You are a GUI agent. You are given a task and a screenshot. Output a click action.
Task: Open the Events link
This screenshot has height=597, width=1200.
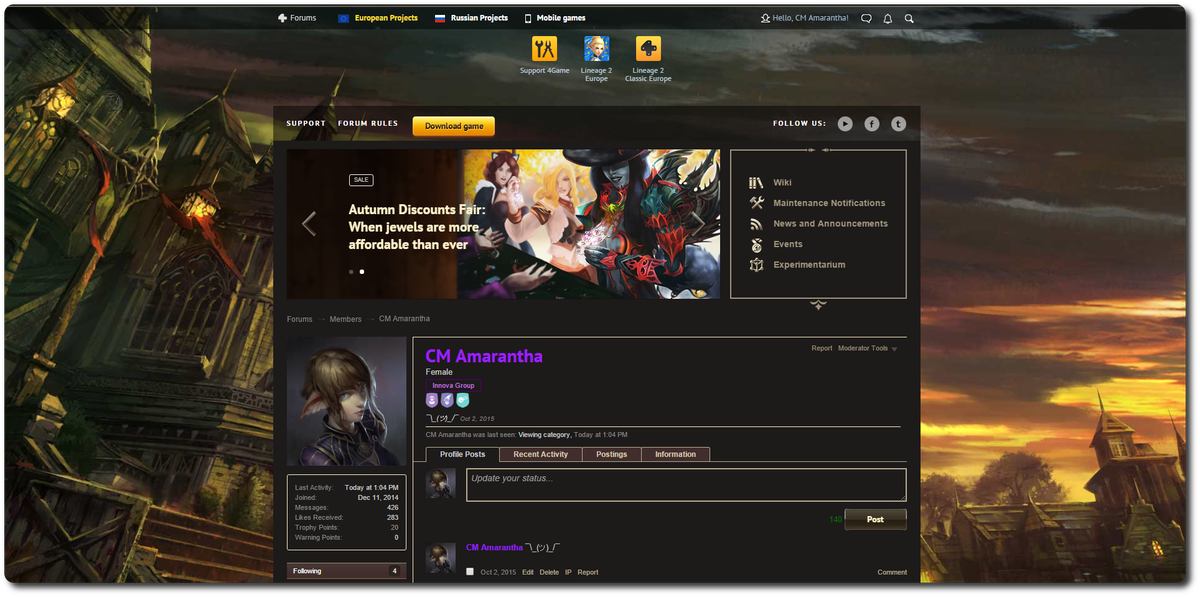coord(788,244)
